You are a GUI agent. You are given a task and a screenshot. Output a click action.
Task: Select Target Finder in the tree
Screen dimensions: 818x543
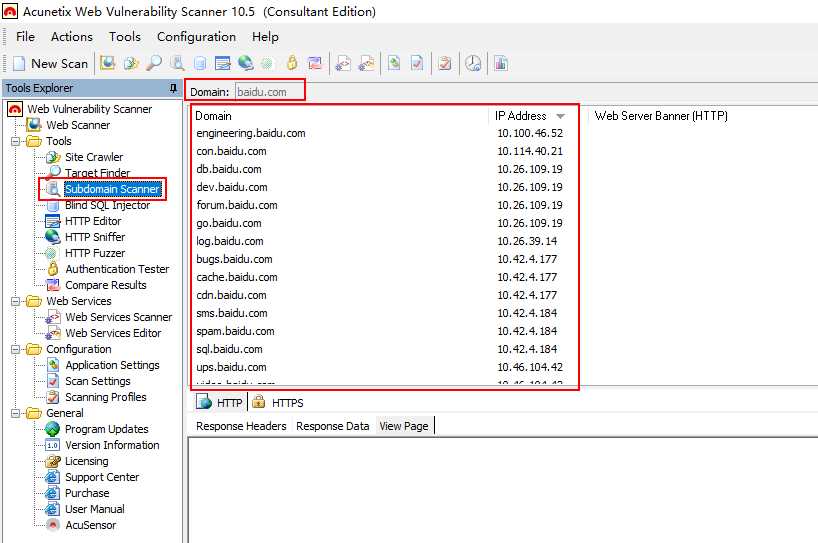click(97, 173)
